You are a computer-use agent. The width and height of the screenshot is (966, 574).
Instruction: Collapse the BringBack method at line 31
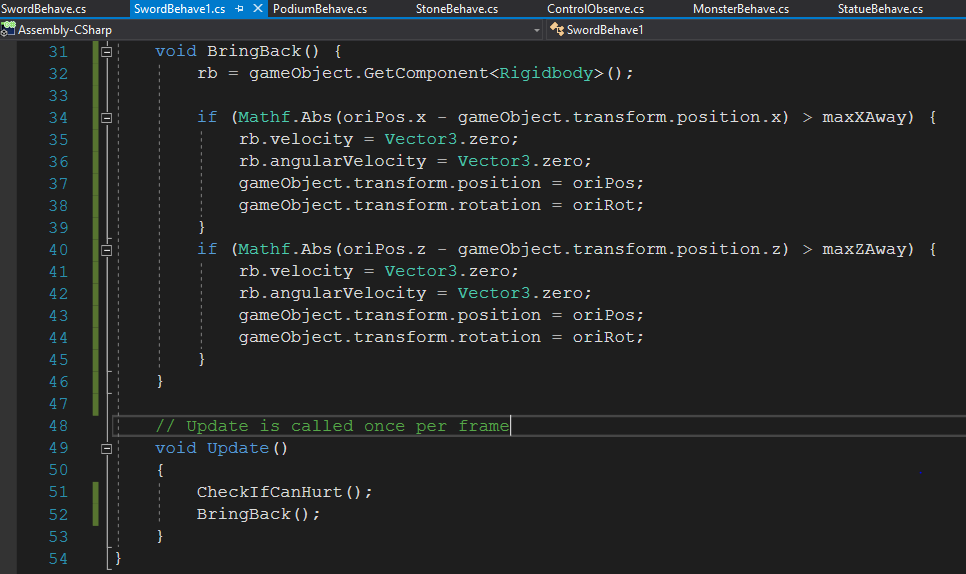107,52
